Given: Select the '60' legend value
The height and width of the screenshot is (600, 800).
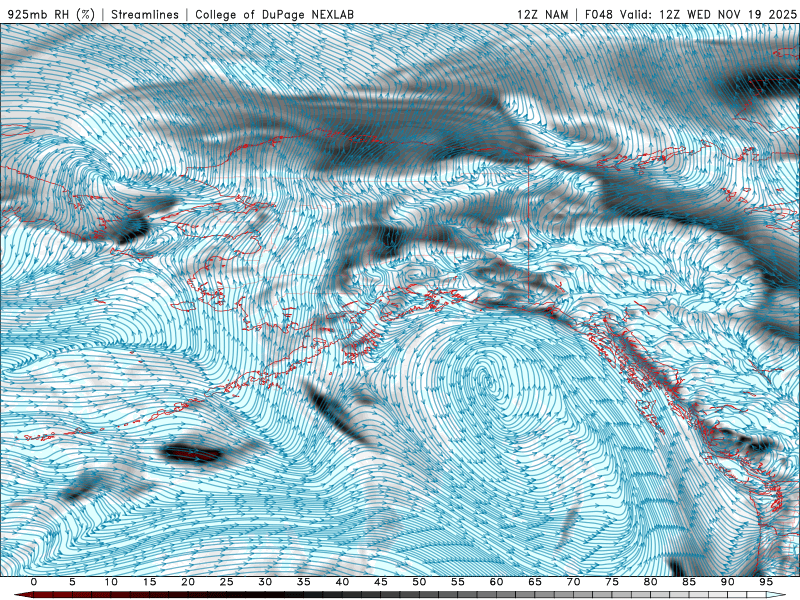Looking at the screenshot, I should [496, 582].
